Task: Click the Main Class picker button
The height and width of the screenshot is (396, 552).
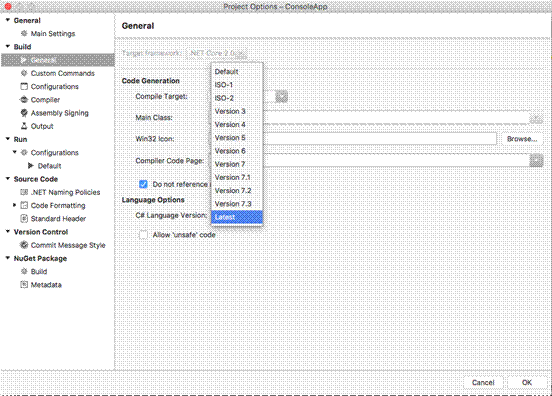Action: click(x=536, y=118)
